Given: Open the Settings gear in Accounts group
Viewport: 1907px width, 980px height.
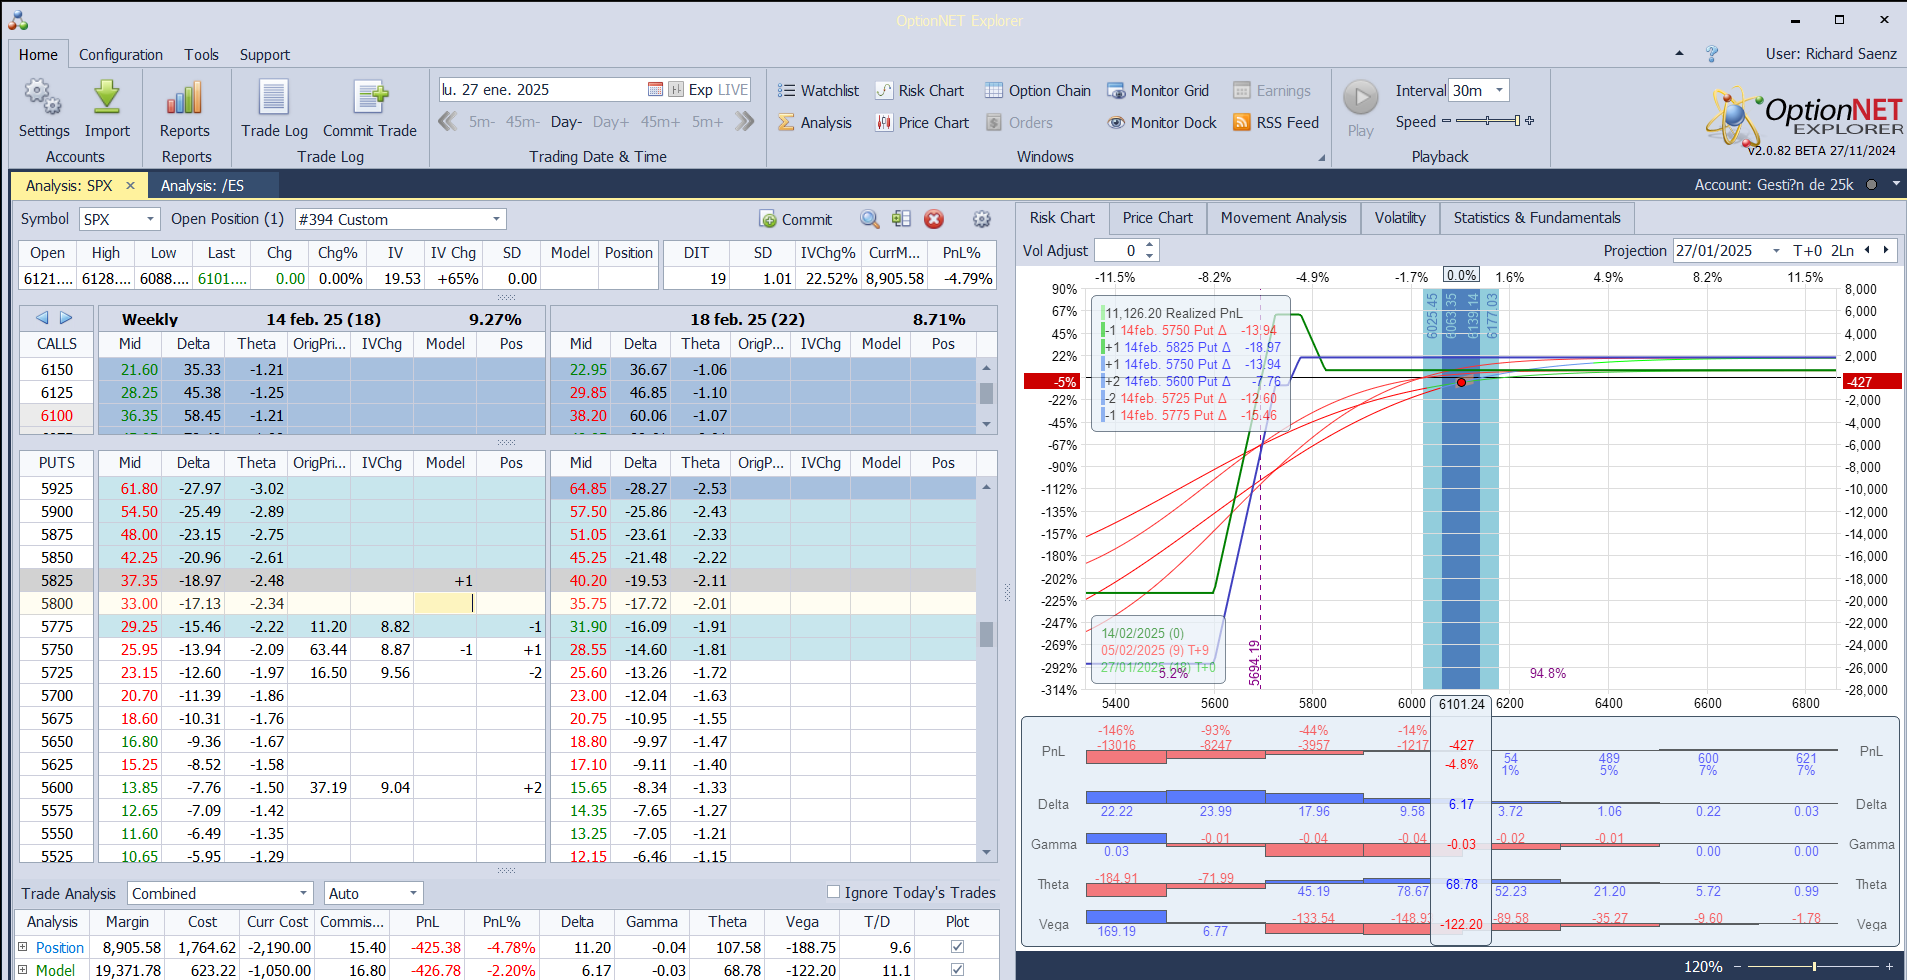Looking at the screenshot, I should click(x=44, y=109).
